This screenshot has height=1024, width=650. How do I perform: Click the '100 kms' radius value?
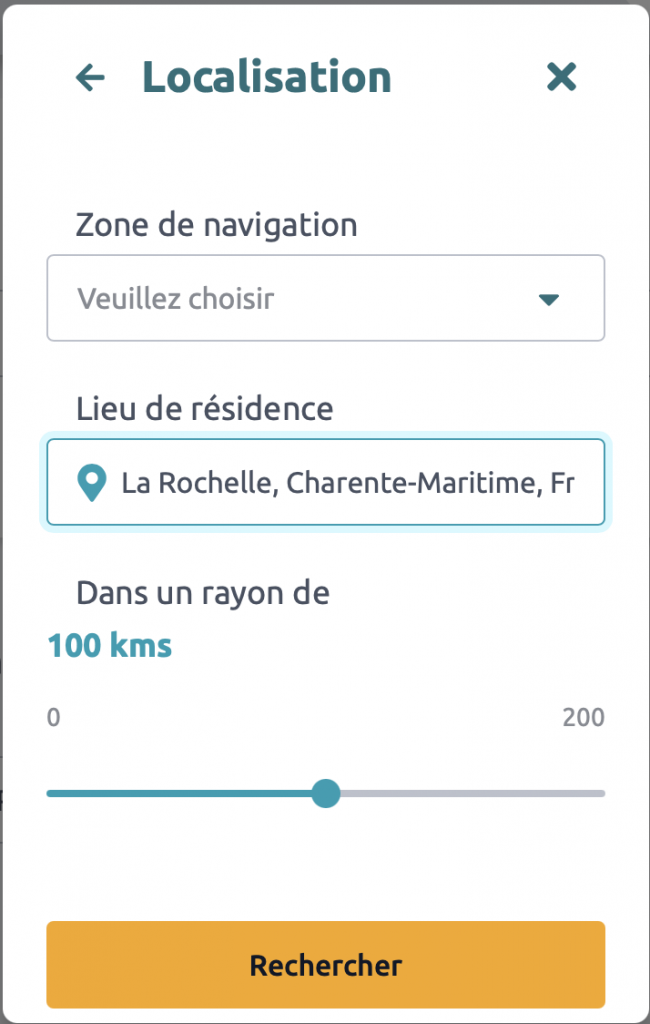[x=110, y=646]
